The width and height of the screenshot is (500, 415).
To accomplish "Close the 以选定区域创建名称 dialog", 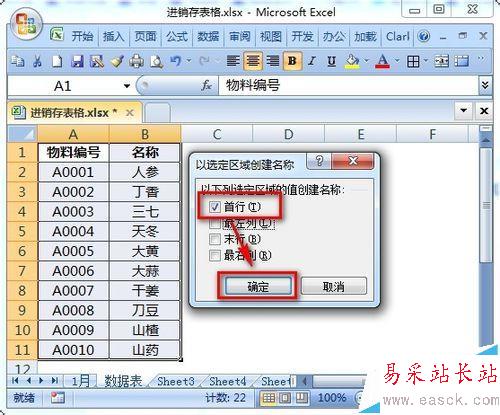I will (x=353, y=161).
